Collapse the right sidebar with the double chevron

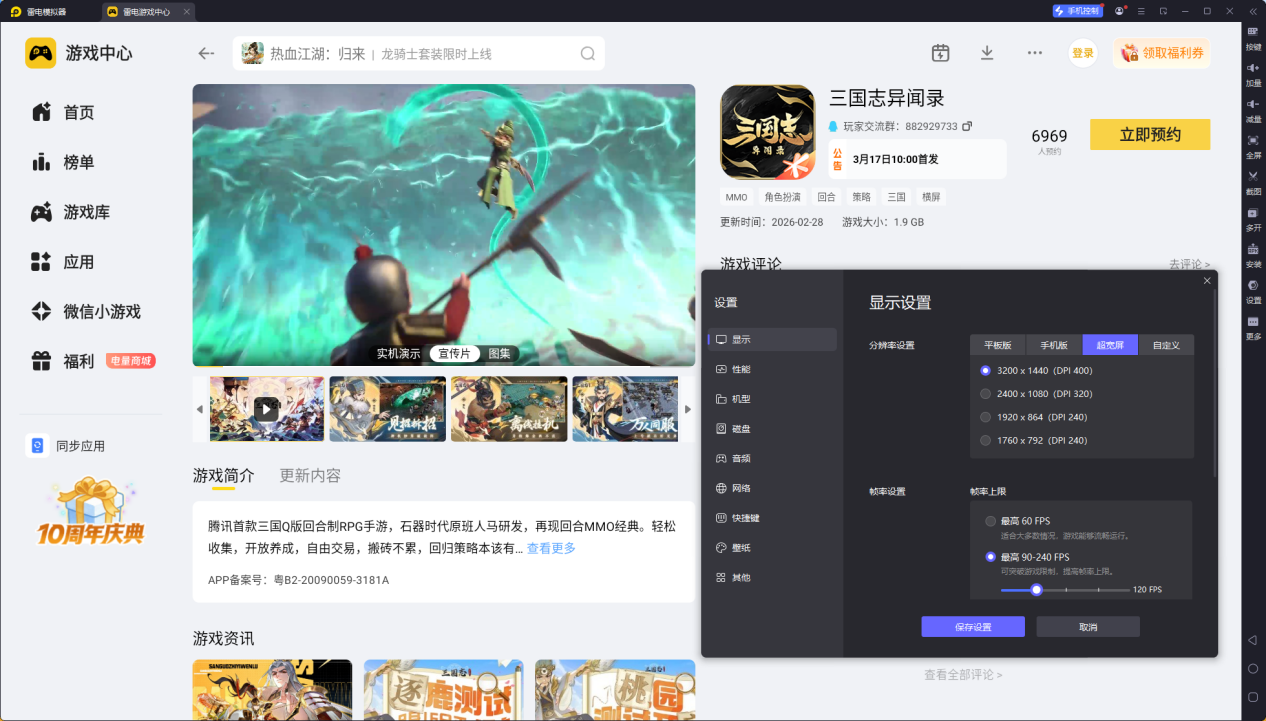click(1253, 11)
